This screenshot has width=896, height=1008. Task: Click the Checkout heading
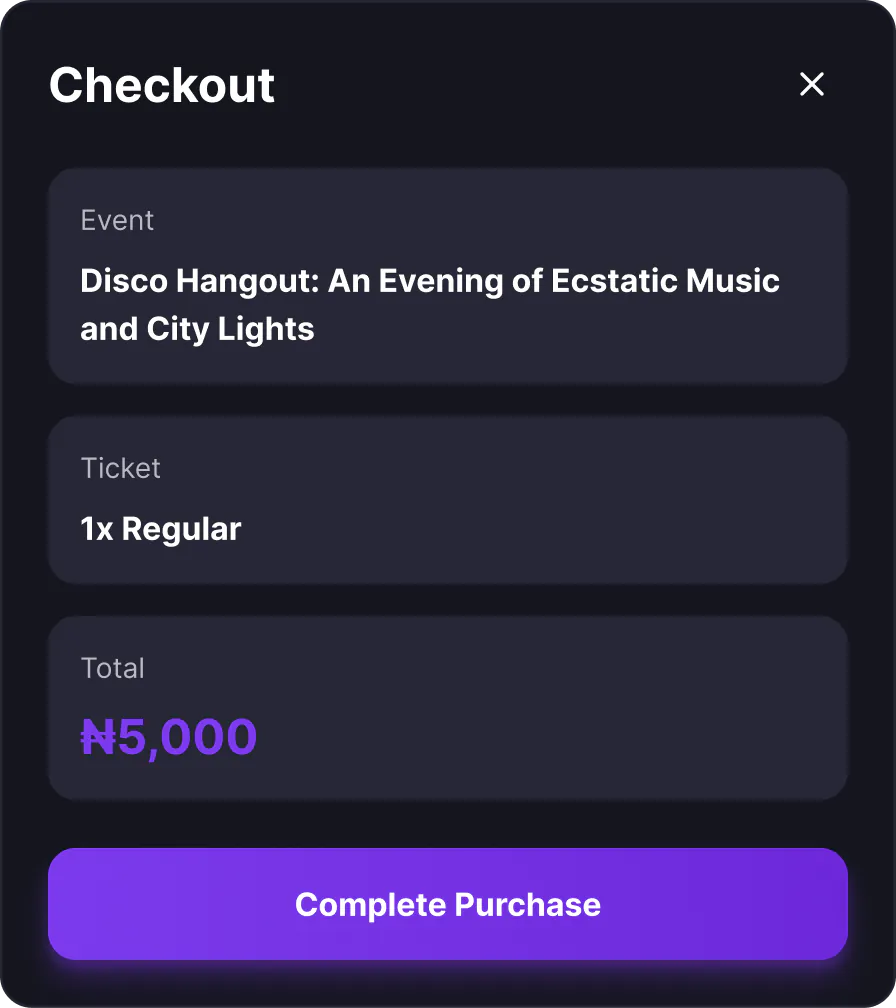click(x=162, y=85)
